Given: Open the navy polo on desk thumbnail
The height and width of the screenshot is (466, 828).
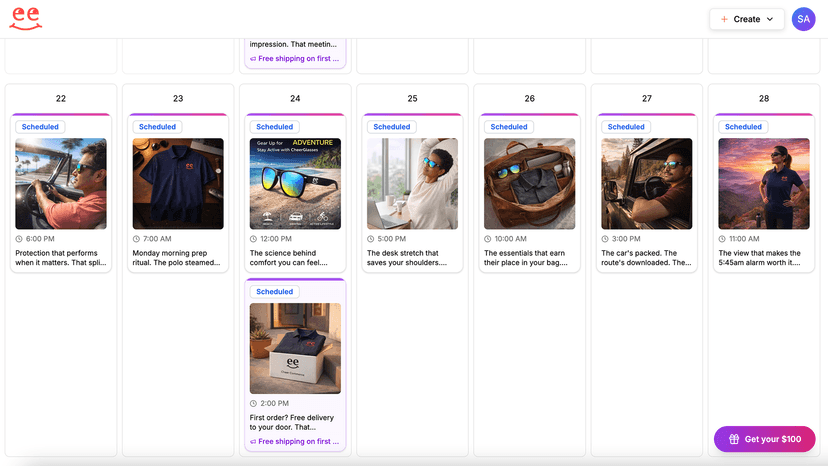Looking at the screenshot, I should pos(178,183).
